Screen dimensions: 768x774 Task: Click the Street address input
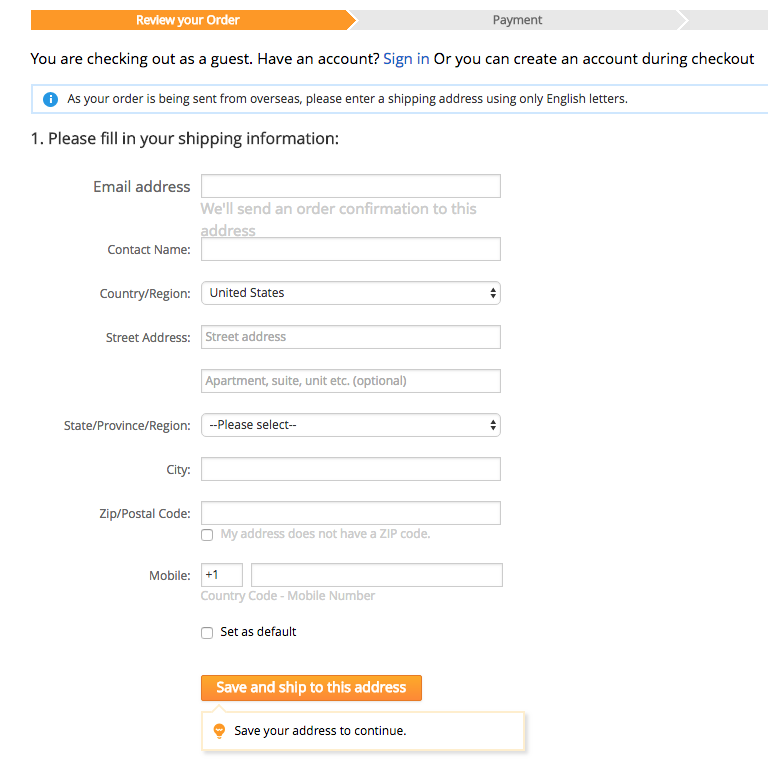coord(351,337)
